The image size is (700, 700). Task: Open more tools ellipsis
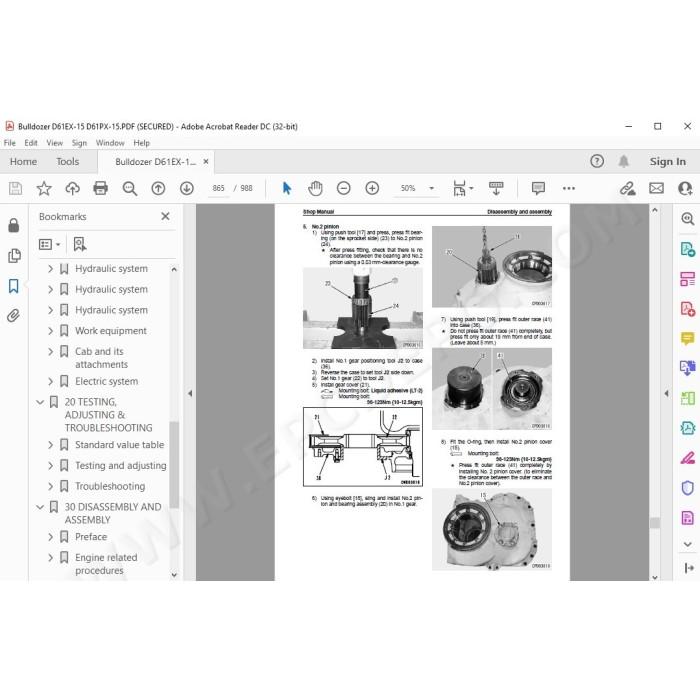569,188
